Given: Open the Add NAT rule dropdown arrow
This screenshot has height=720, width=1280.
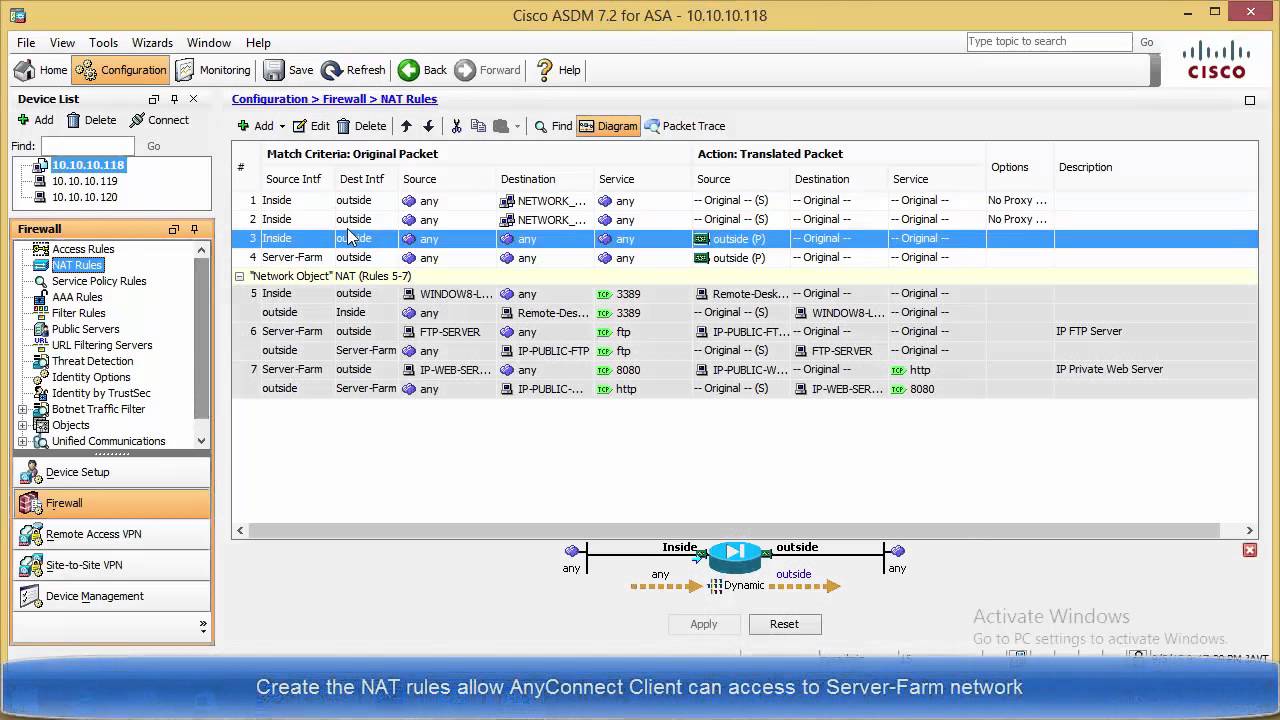Looking at the screenshot, I should (x=282, y=127).
